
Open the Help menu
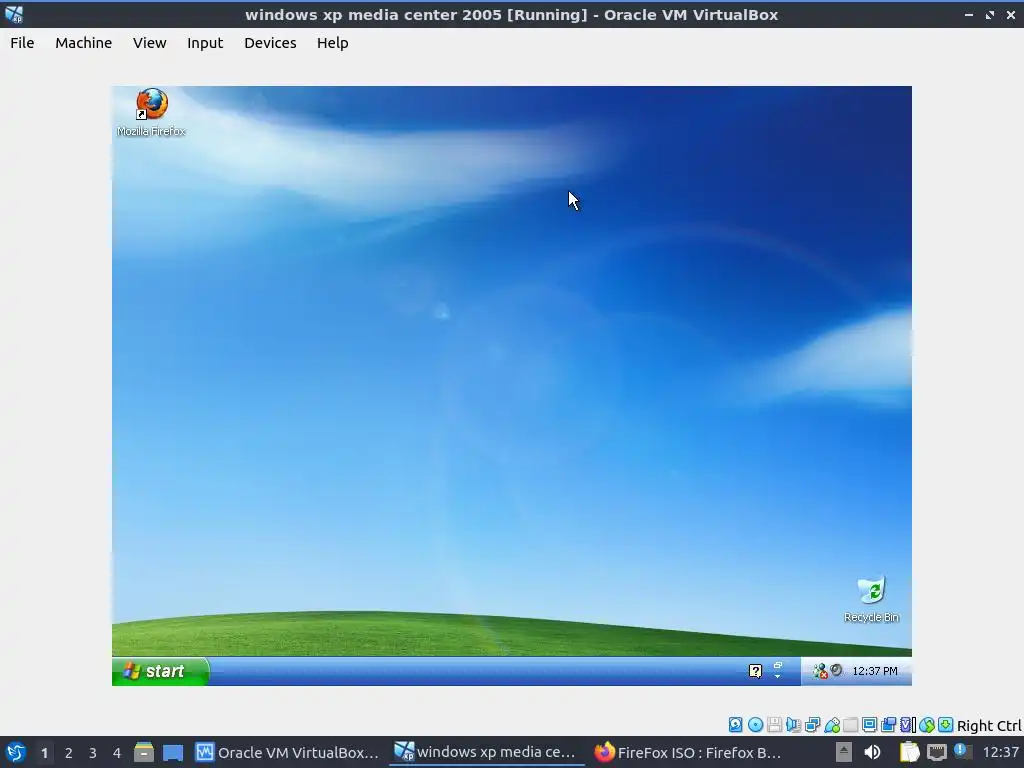coord(332,43)
